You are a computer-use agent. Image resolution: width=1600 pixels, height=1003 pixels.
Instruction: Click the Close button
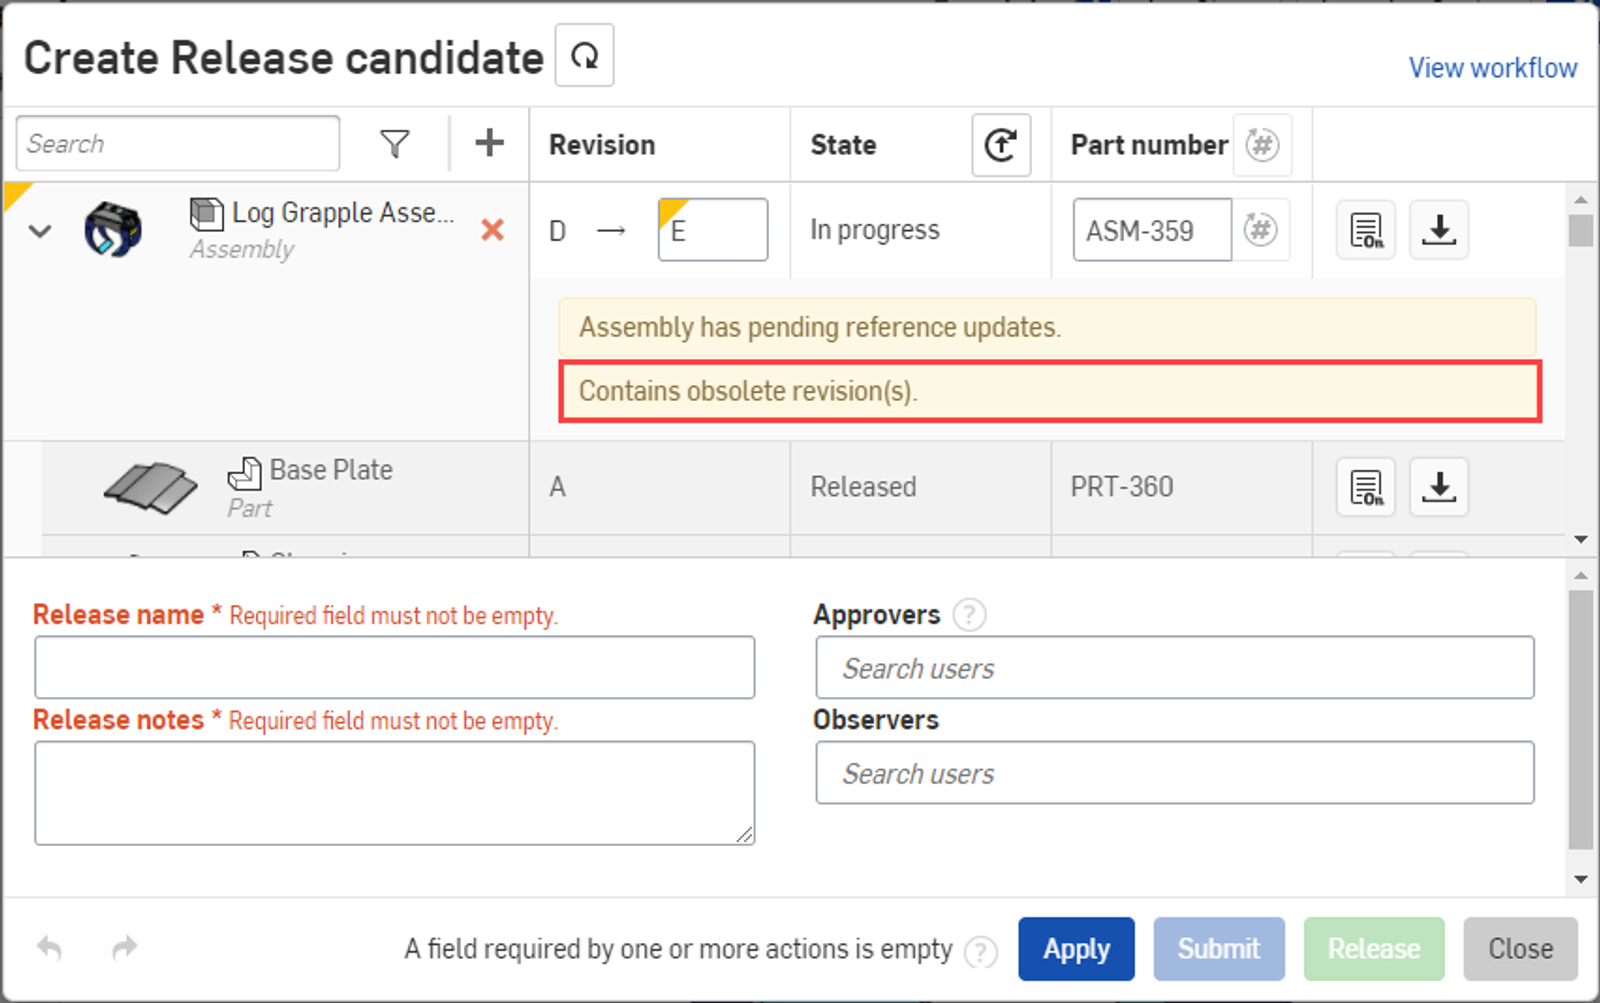click(1520, 948)
